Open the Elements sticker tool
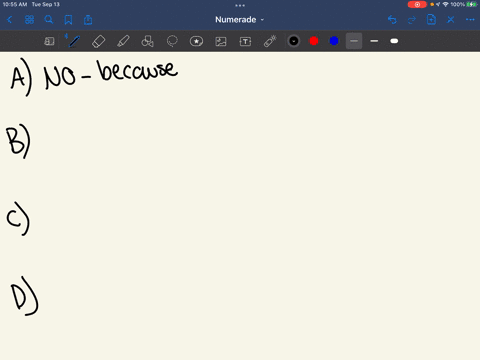 click(x=196, y=41)
